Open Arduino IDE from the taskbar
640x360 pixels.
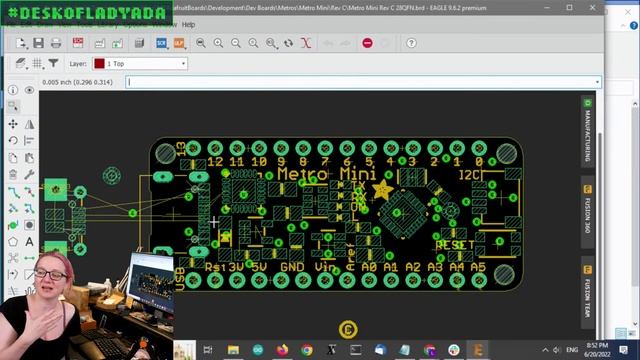(x=258, y=350)
